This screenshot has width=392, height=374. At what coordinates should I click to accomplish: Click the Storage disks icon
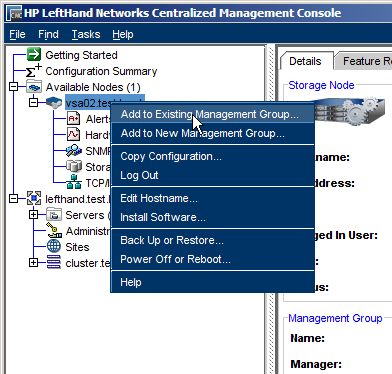click(74, 167)
